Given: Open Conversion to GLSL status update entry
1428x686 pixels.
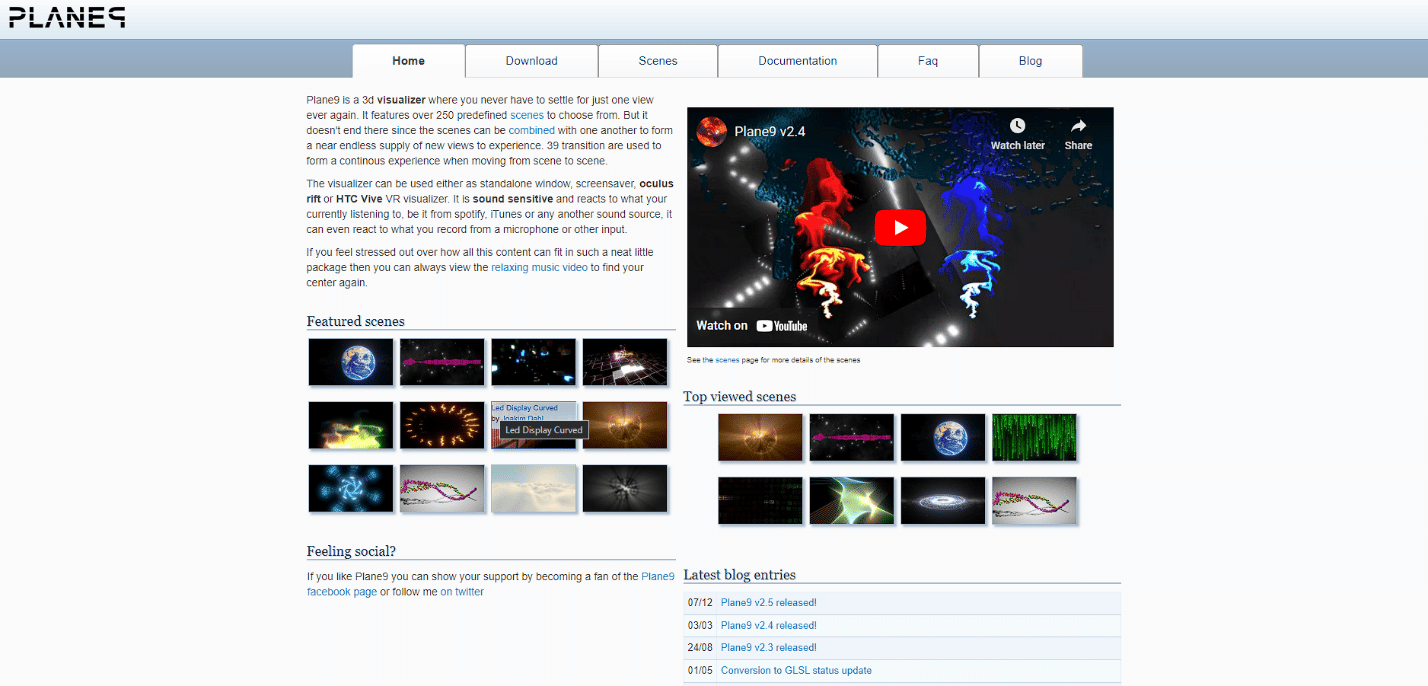Looking at the screenshot, I should tap(796, 671).
